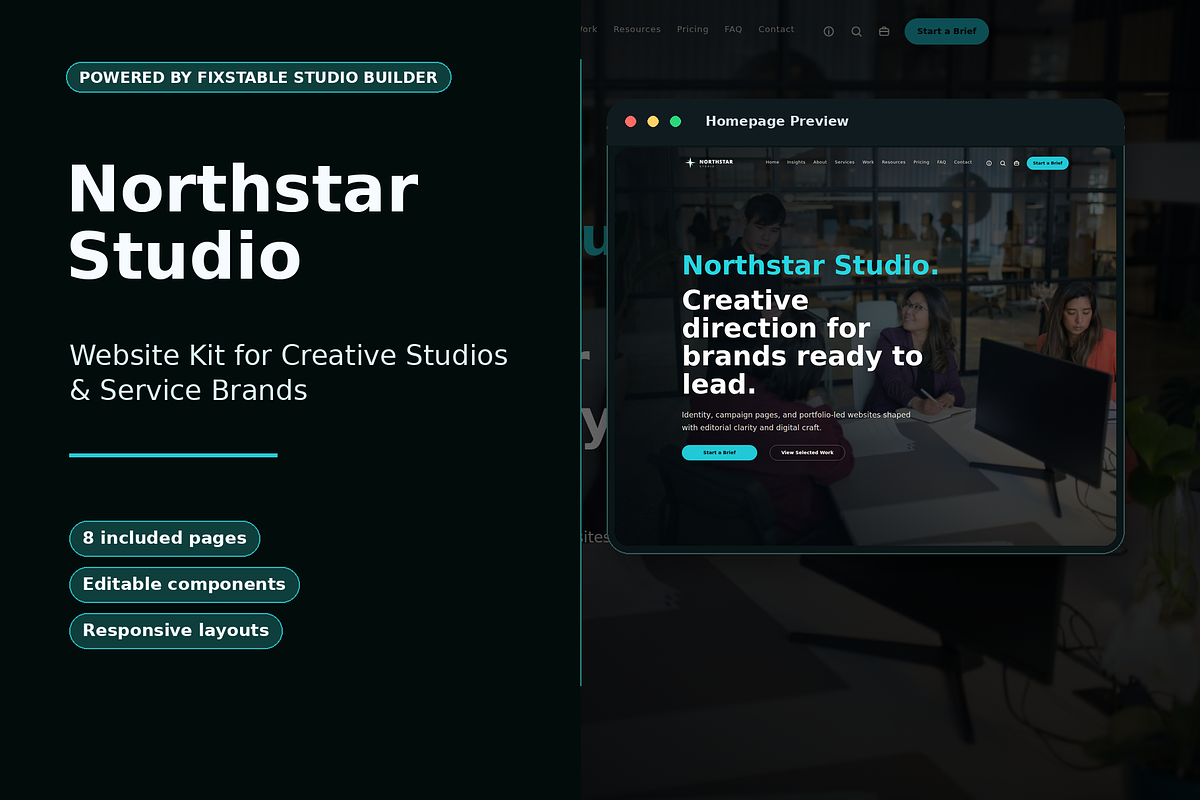Click the large Northstar Studio title

click(x=243, y=222)
